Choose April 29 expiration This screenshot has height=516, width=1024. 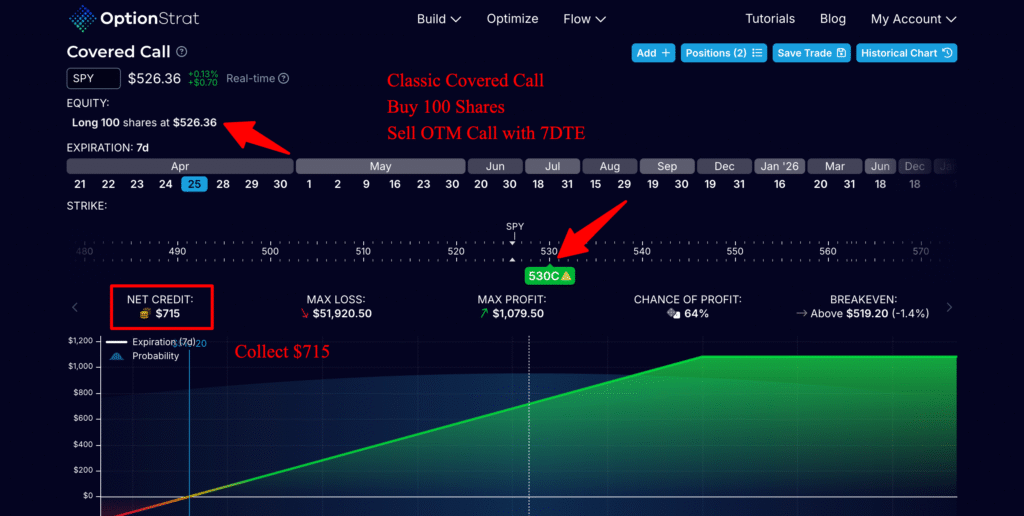(251, 184)
